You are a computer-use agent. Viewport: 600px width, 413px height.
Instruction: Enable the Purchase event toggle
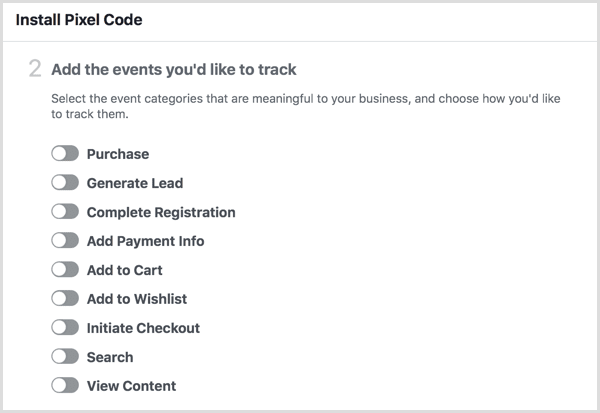[x=65, y=154]
